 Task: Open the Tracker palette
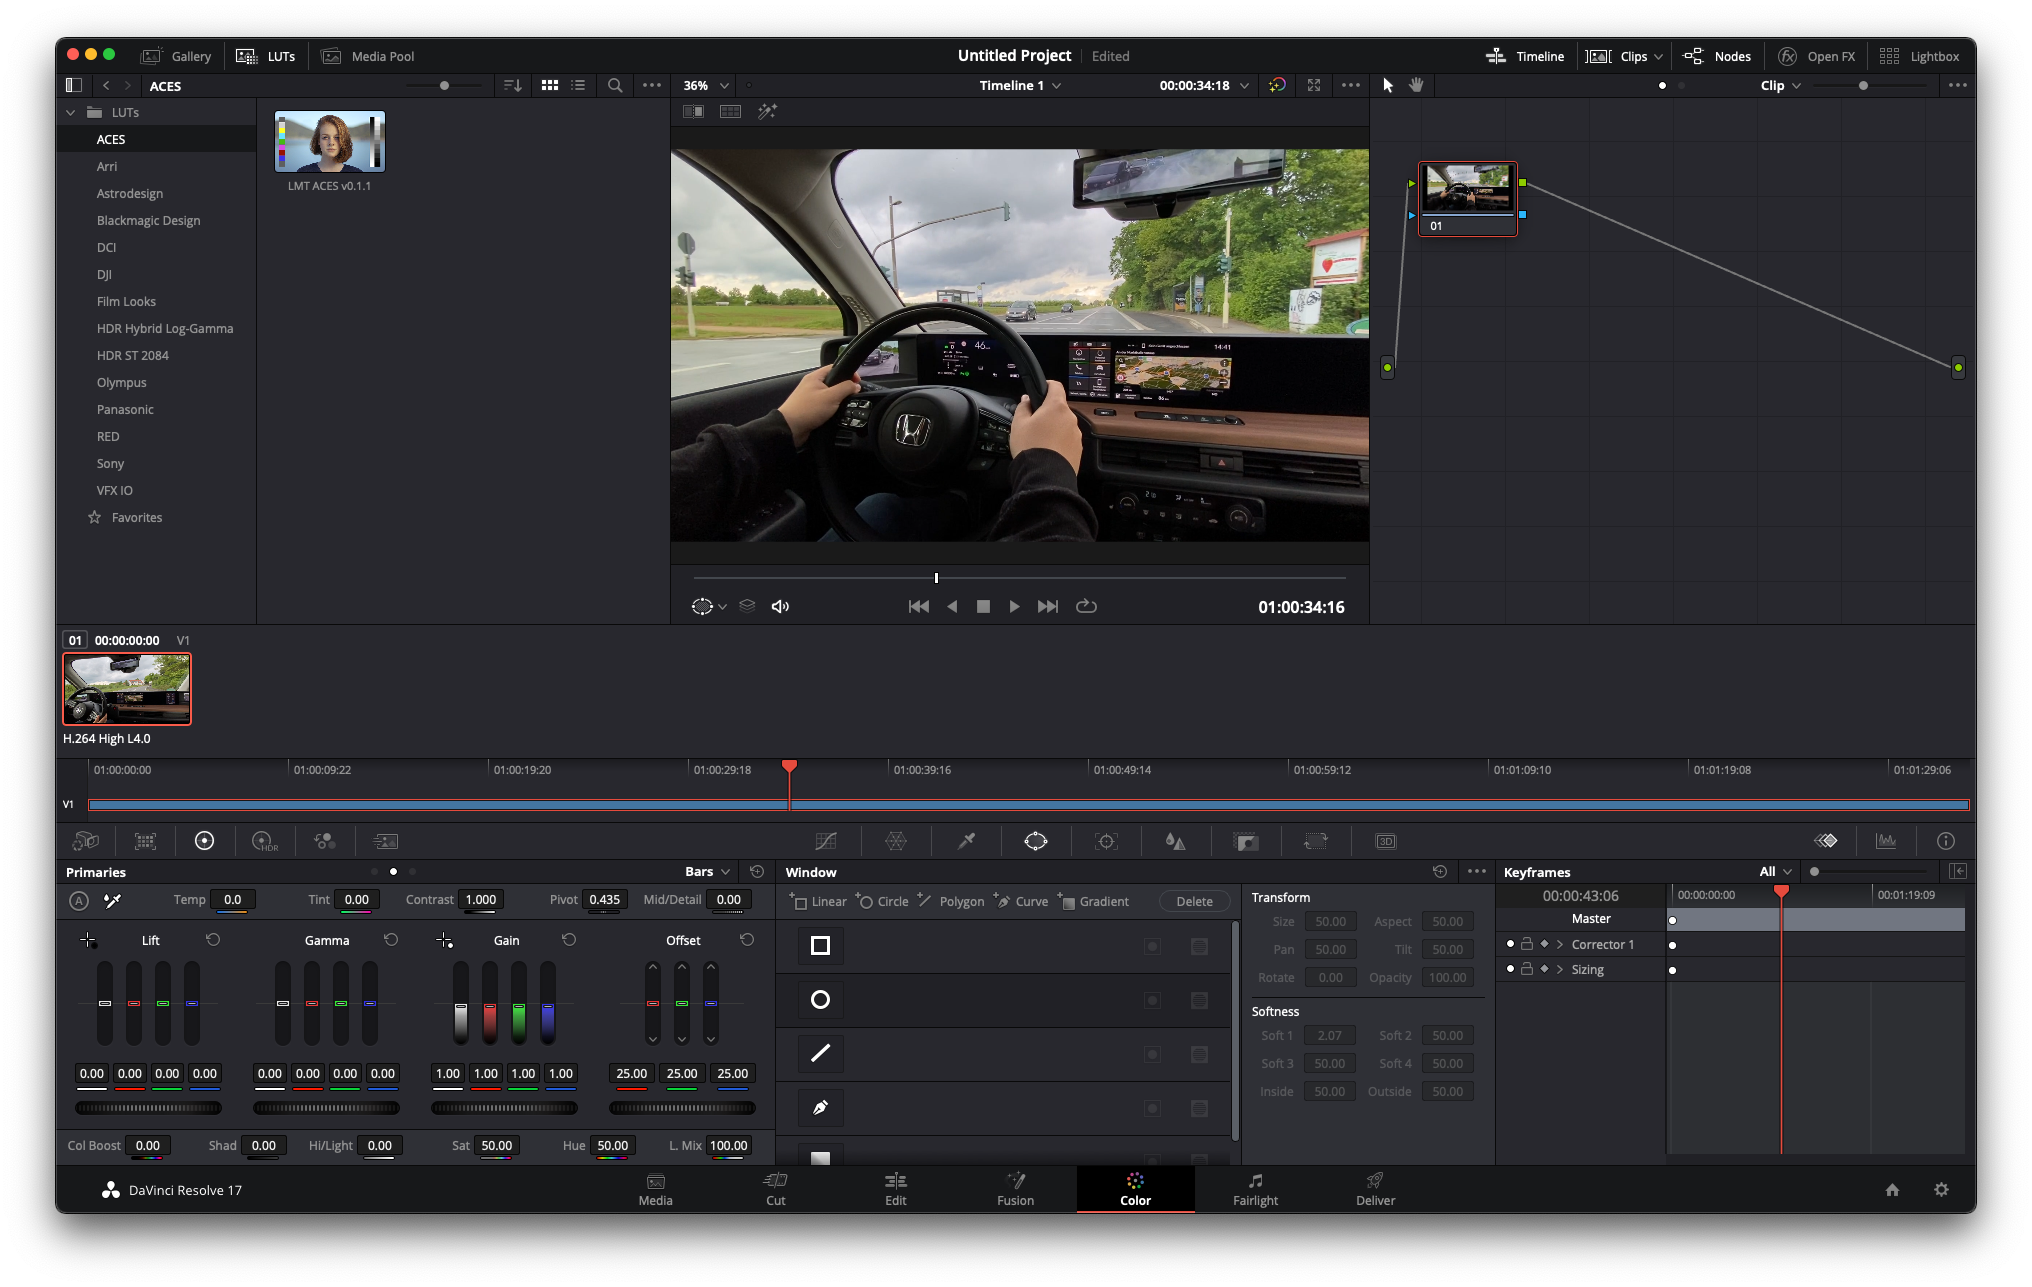pyautogui.click(x=1106, y=841)
